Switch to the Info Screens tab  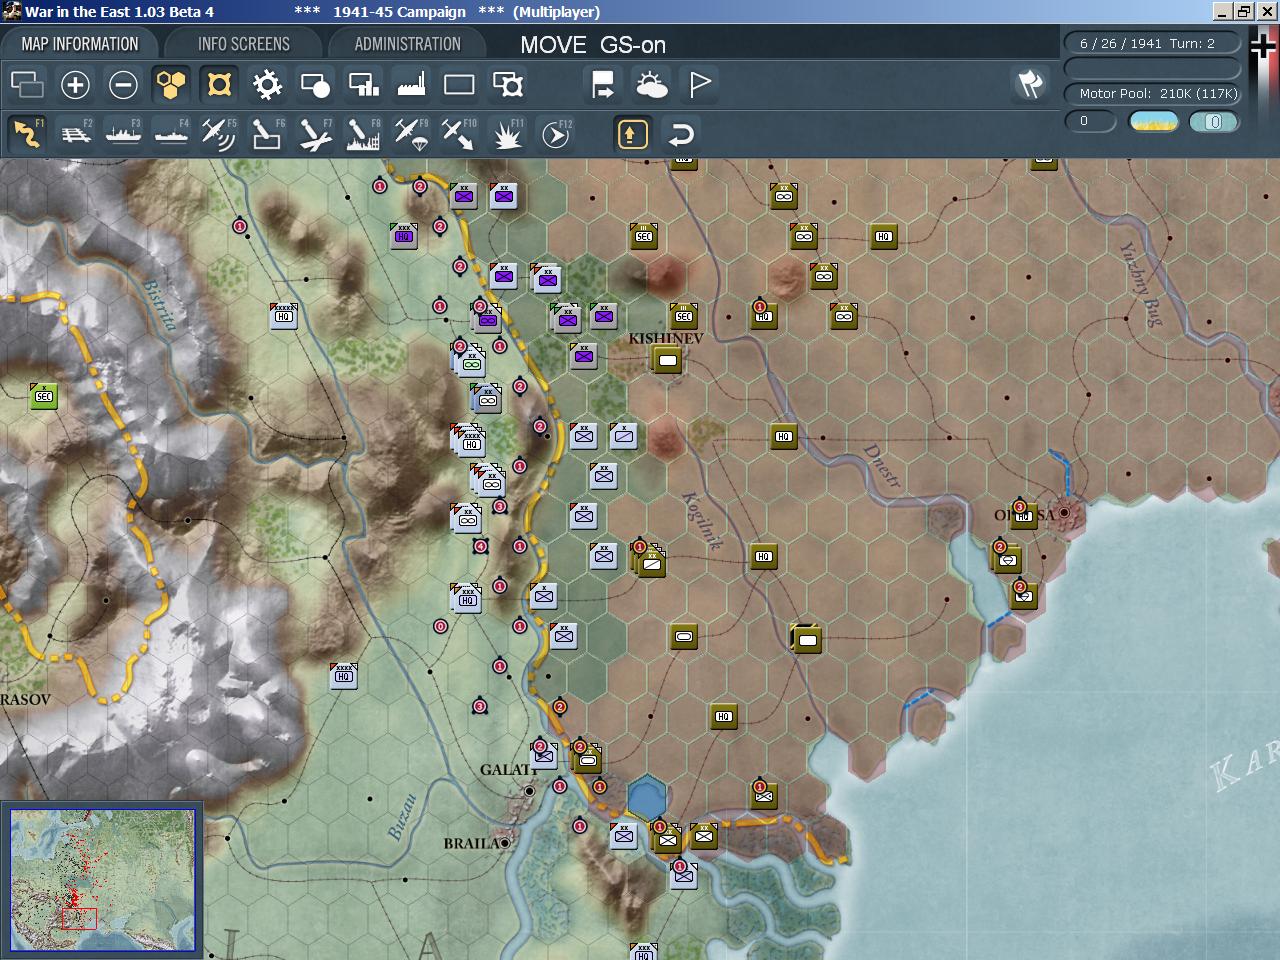coord(244,44)
